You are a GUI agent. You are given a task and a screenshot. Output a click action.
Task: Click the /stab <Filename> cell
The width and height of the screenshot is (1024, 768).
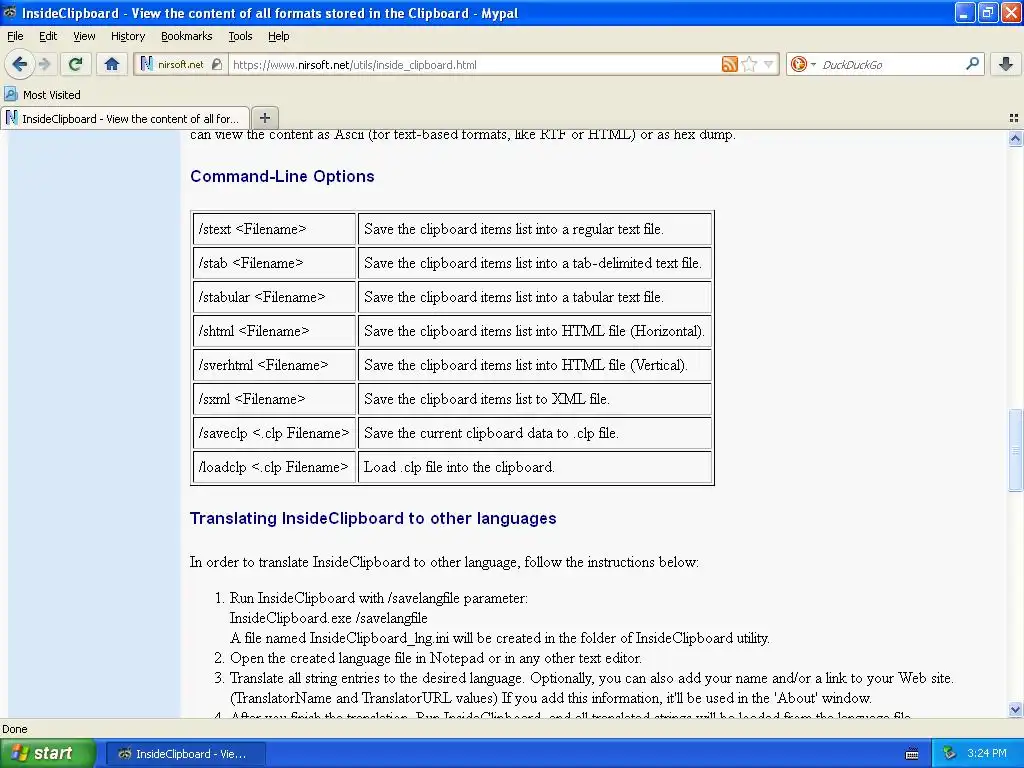click(x=274, y=263)
